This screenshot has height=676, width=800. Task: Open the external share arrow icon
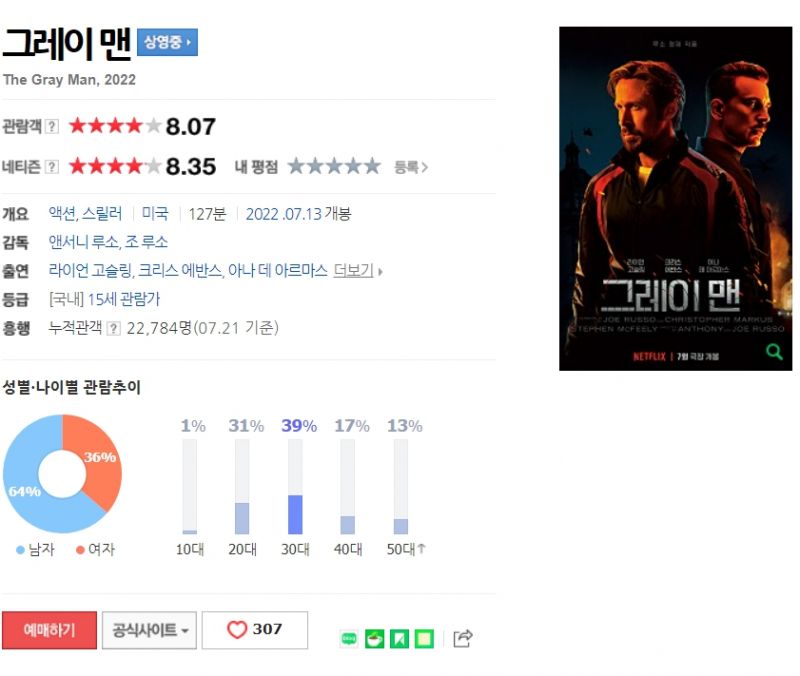point(463,638)
